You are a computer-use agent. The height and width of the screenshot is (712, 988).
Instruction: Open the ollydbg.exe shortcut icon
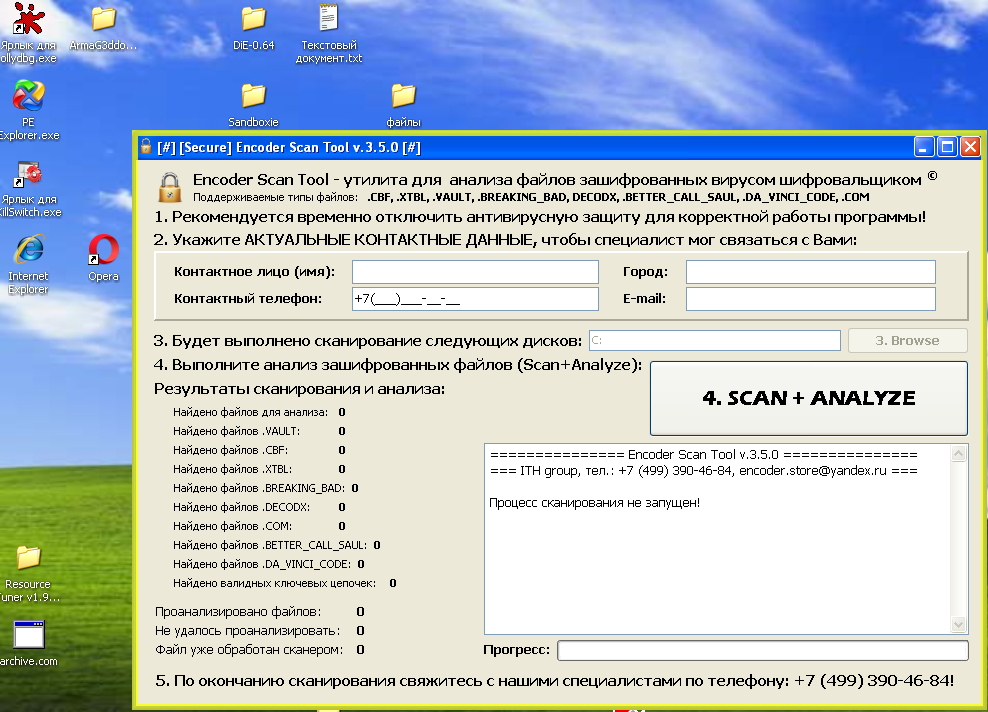pyautogui.click(x=28, y=19)
